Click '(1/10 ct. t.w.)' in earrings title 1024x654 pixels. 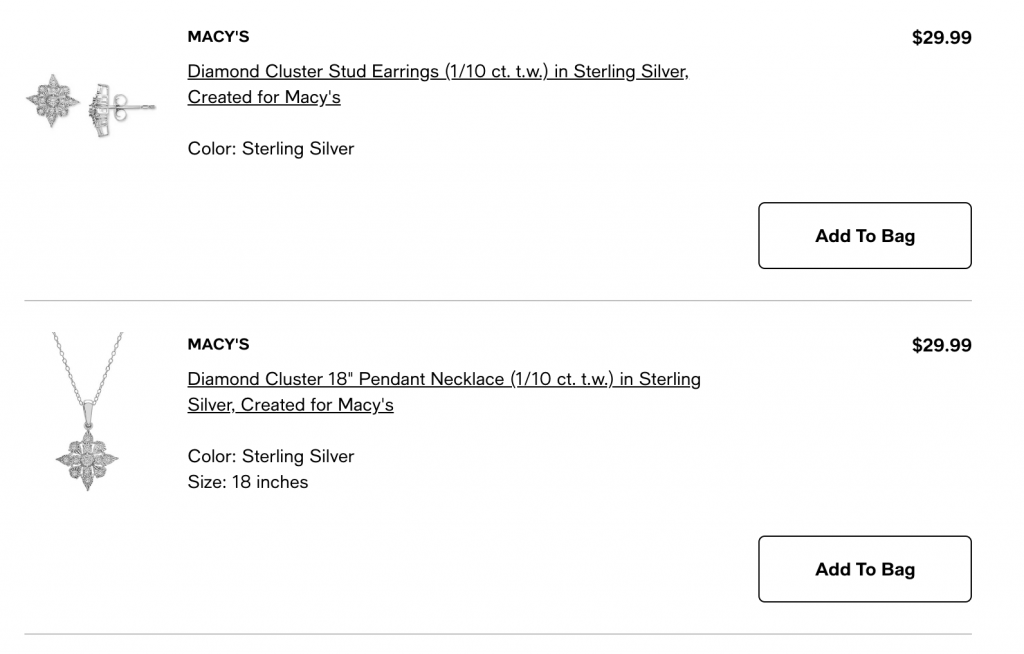click(496, 71)
